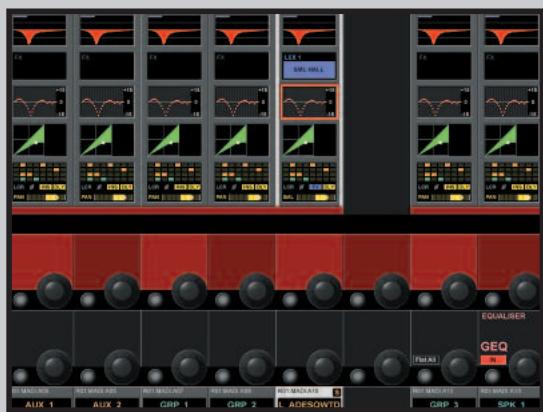543x412 pixels.
Task: Open the bus routing matrix on GRP 1
Action: coord(174,172)
